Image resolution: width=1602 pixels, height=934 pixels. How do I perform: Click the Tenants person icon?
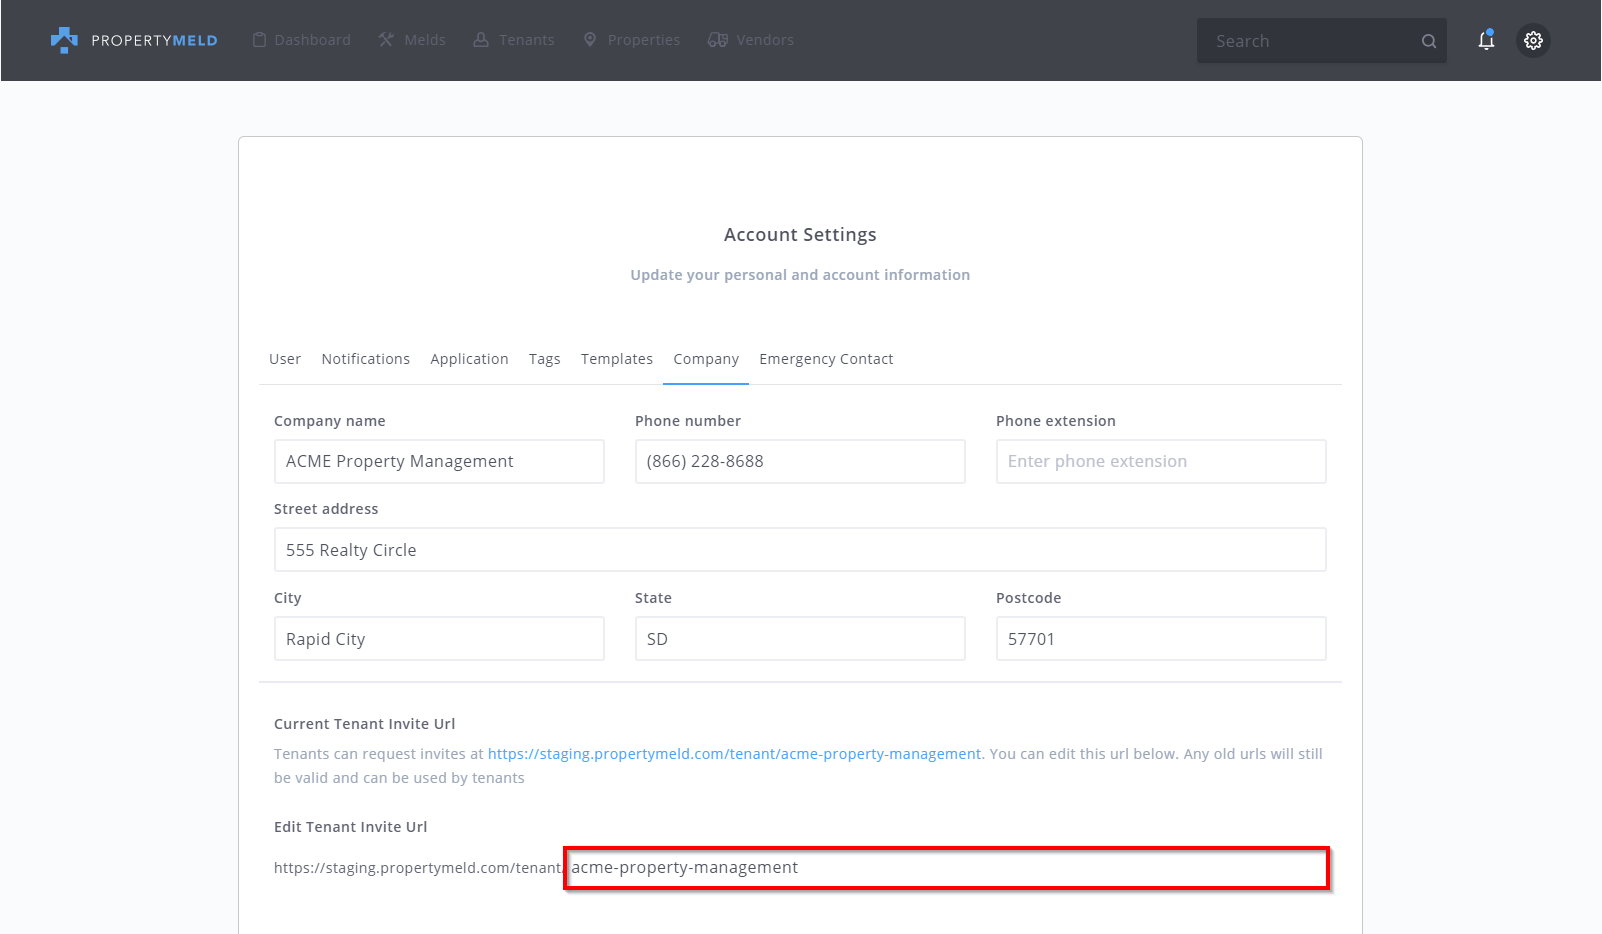click(481, 40)
